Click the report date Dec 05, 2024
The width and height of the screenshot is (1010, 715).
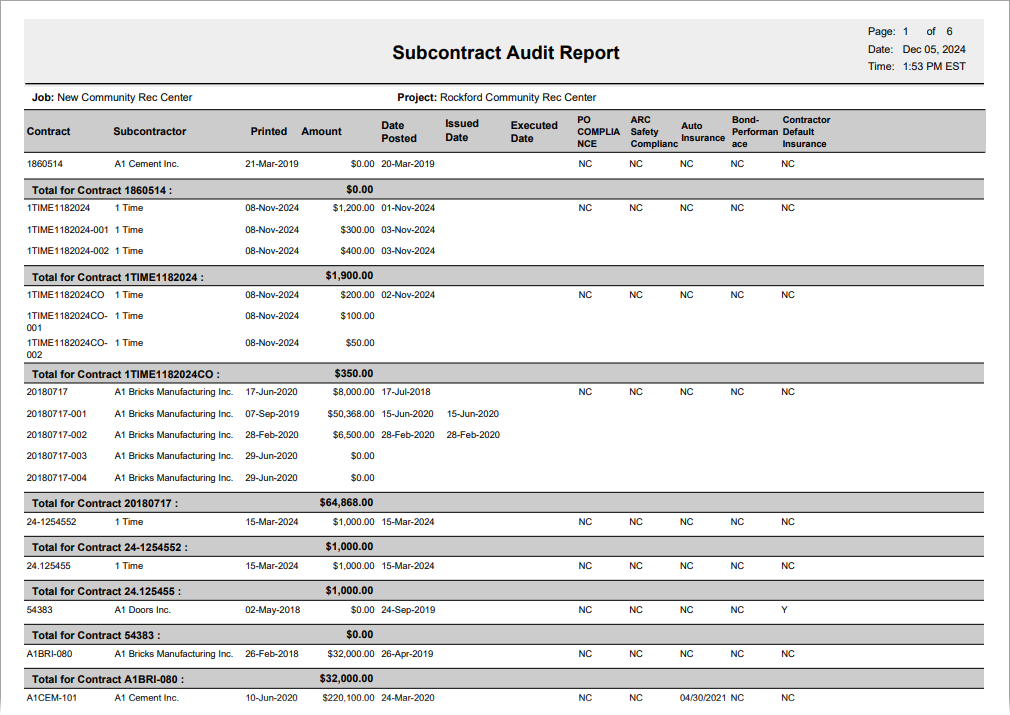(934, 49)
